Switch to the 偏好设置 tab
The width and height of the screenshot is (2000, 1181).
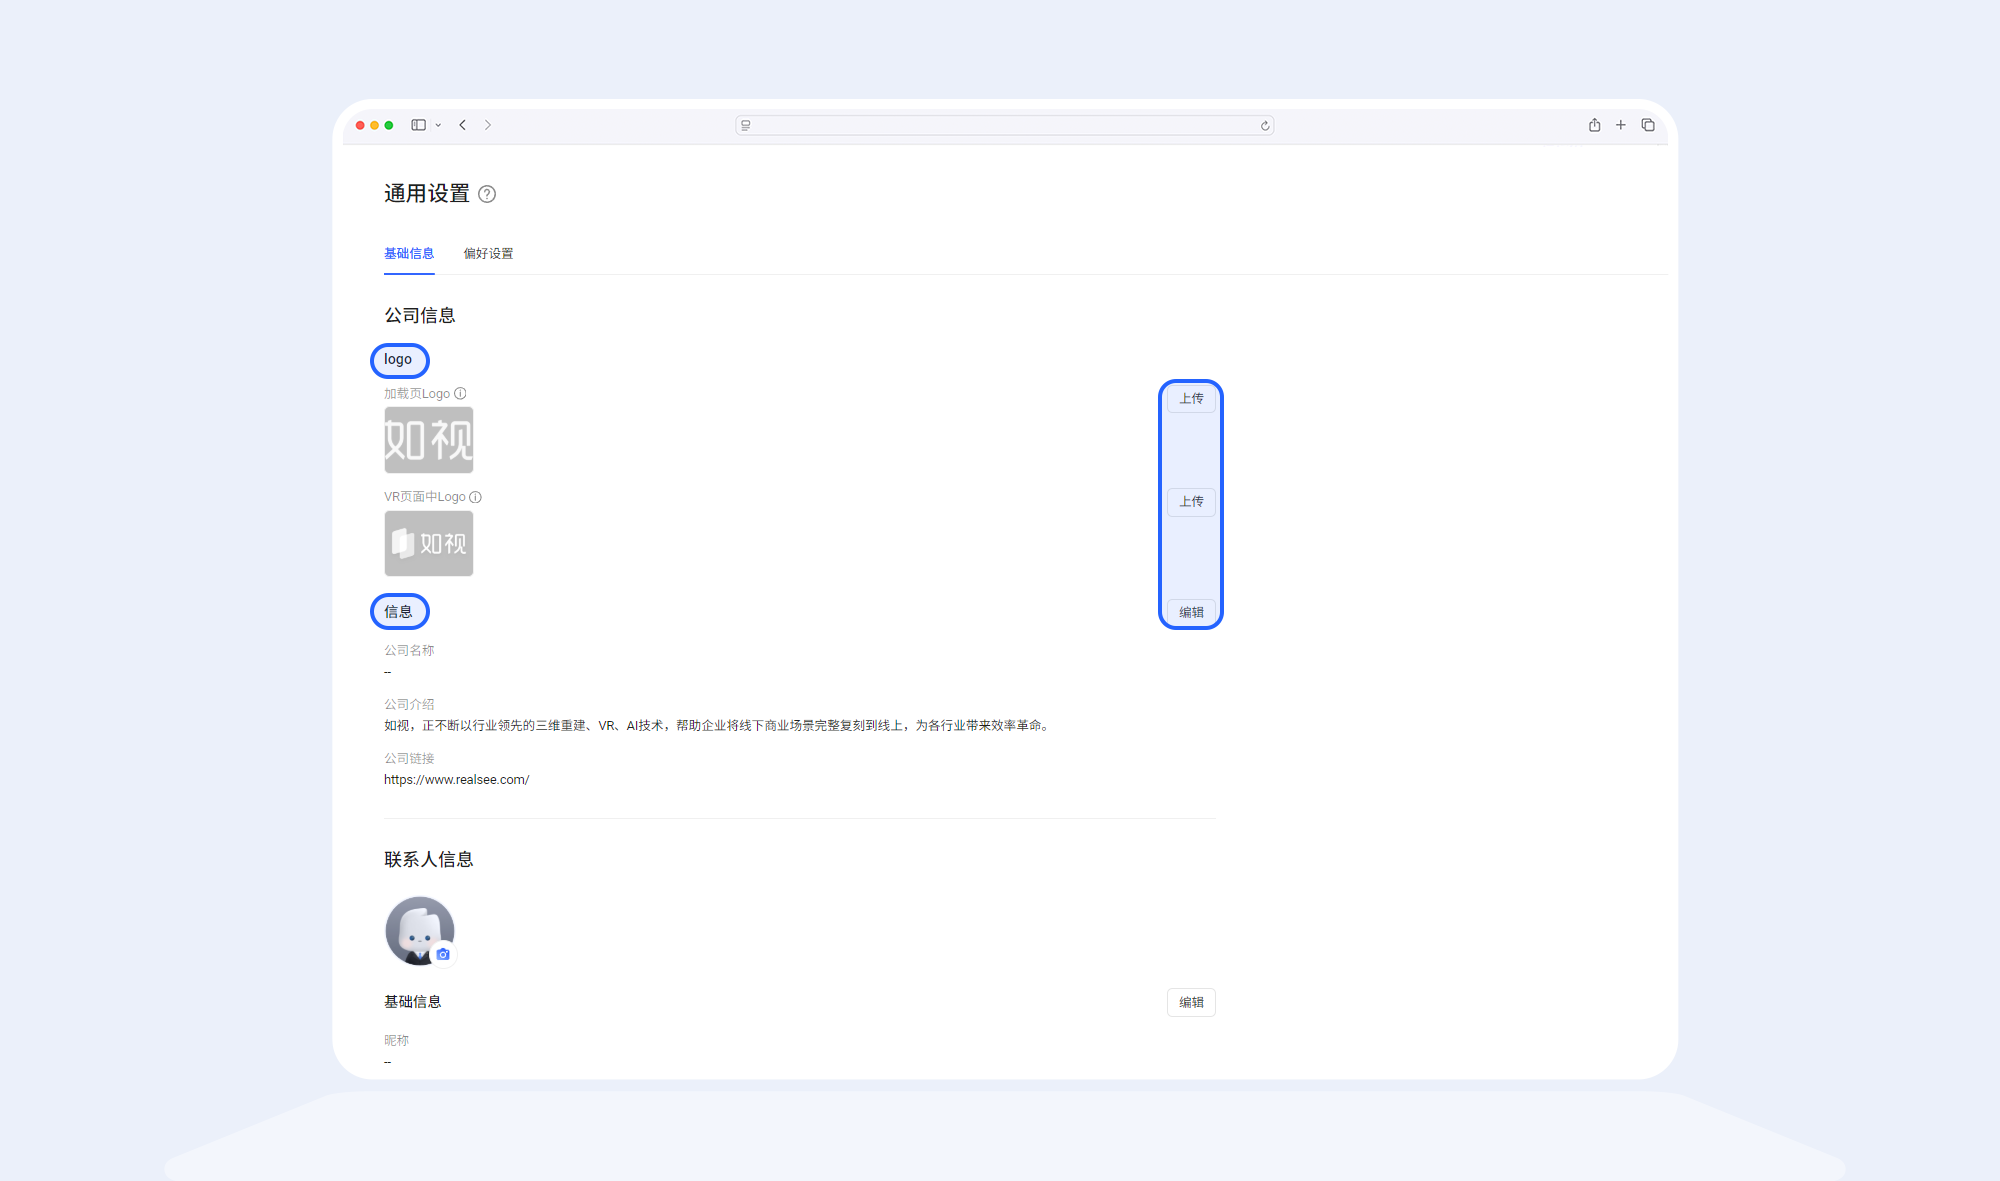[x=488, y=254]
